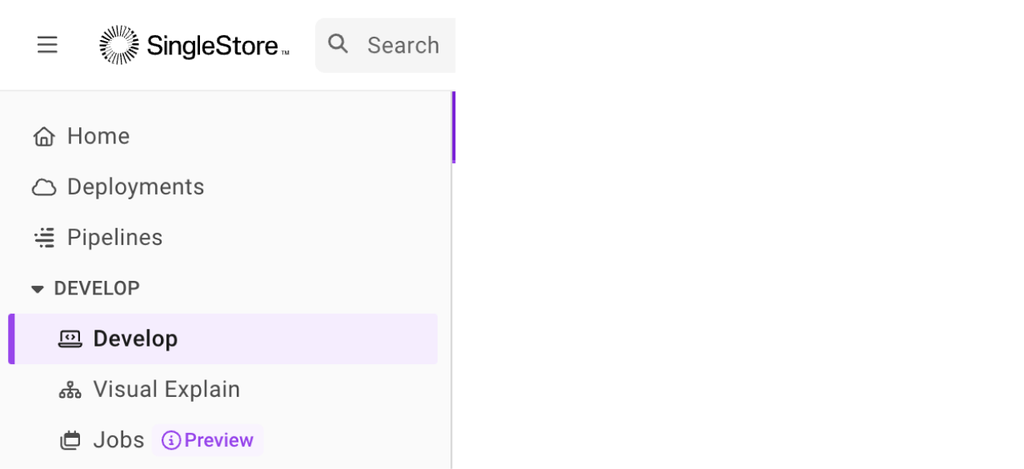Click the SingleStore wordmark text
This screenshot has height=469, width=1024.
pos(218,46)
